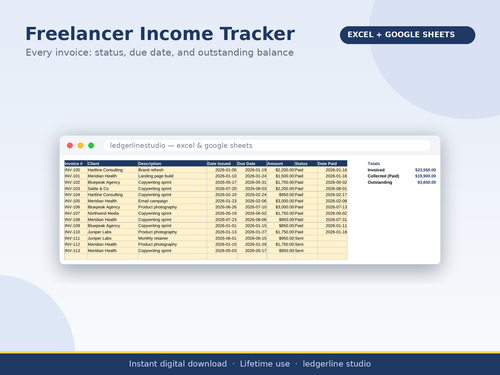Click the 'Monthly retainer' description cell
This screenshot has height=375, width=500.
pyautogui.click(x=172, y=238)
